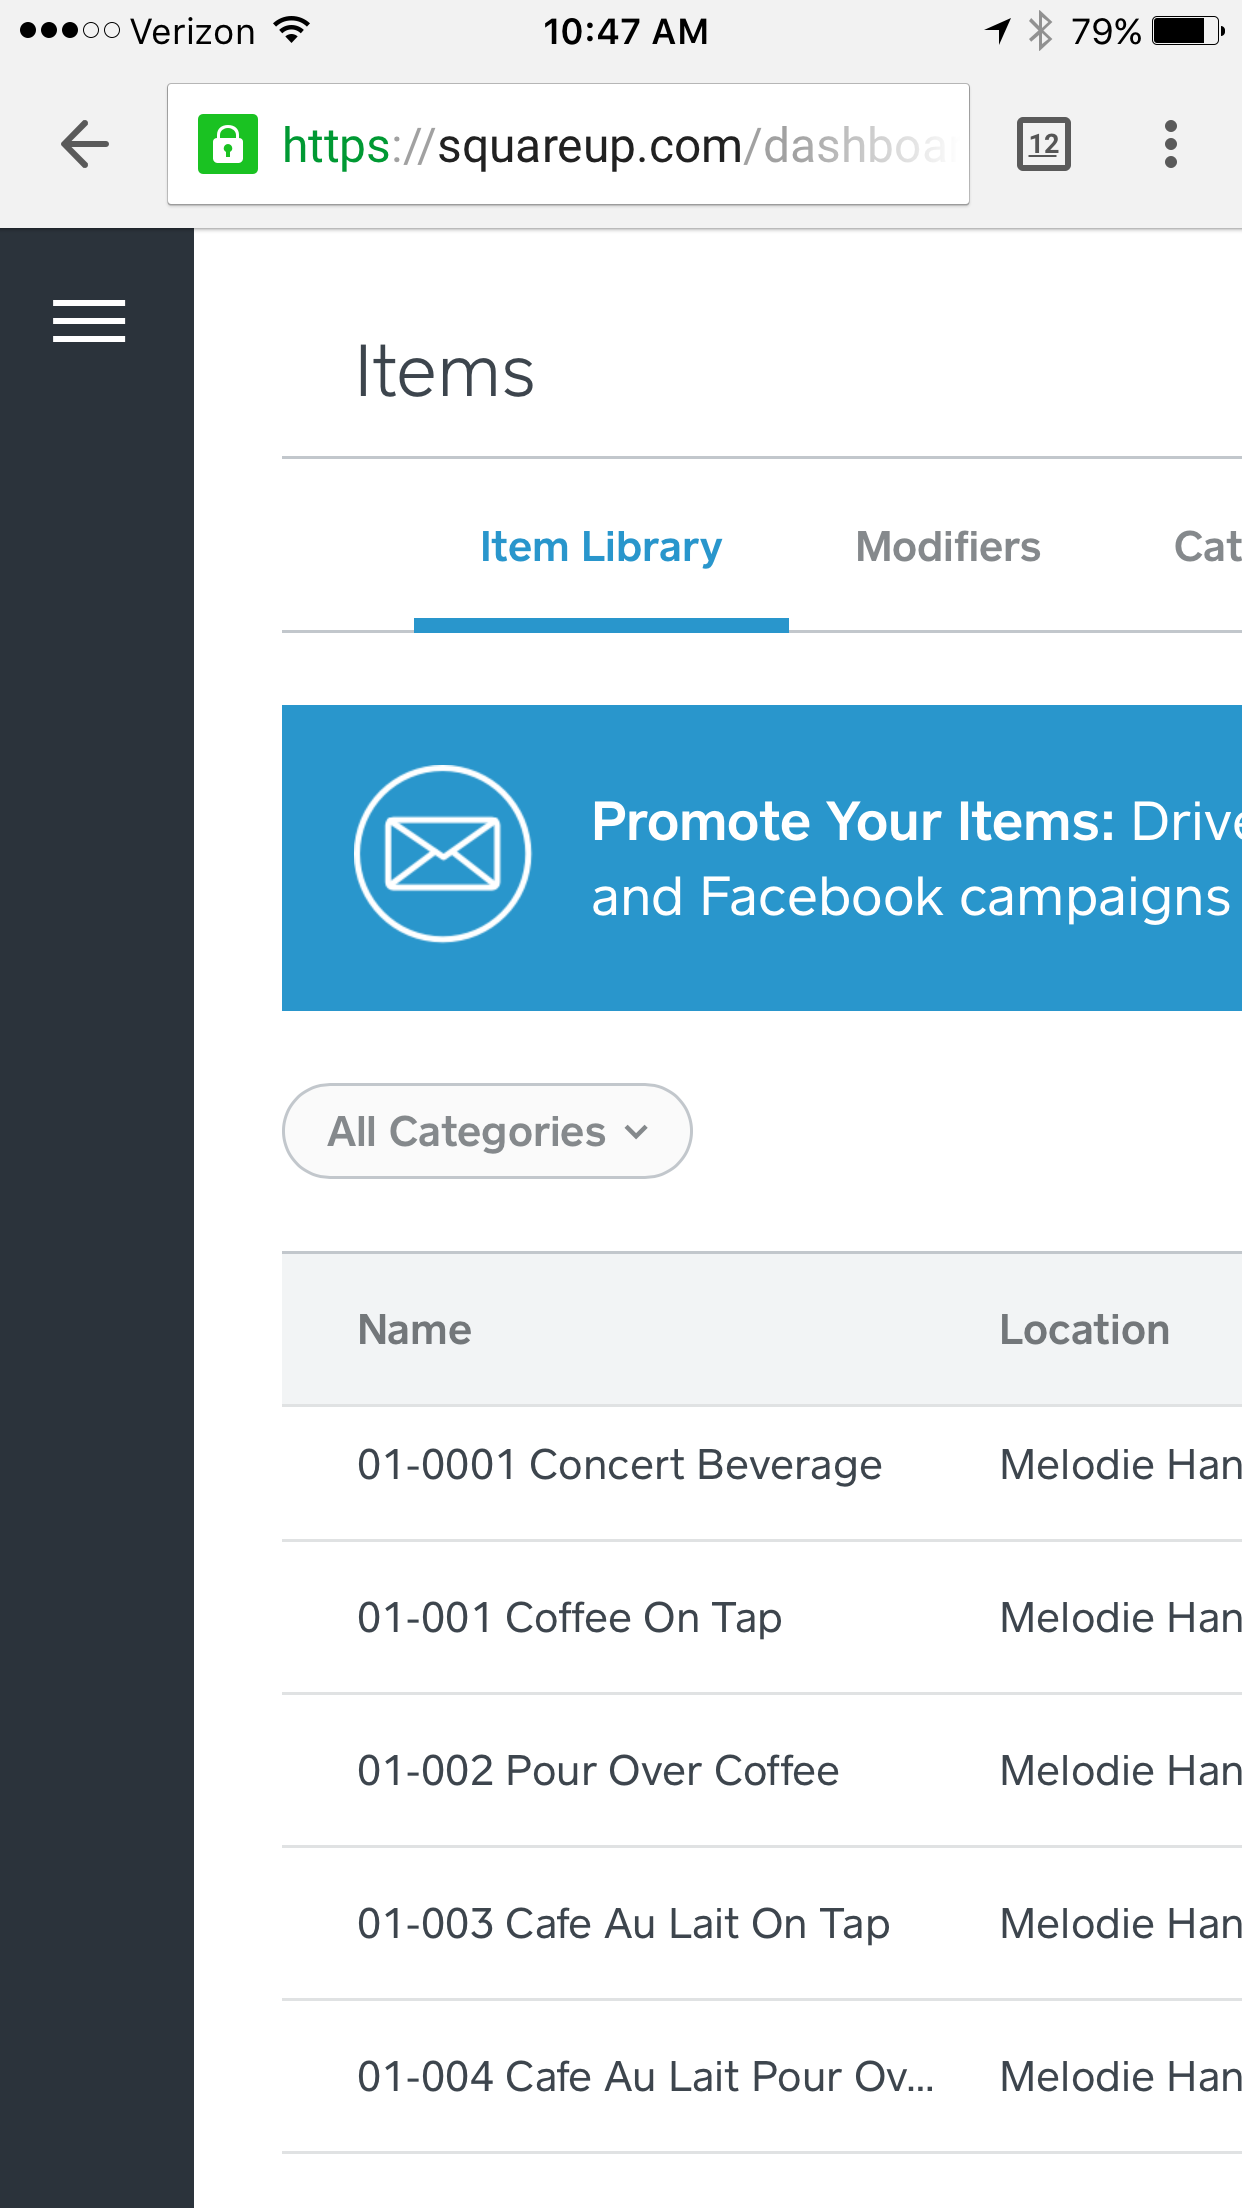The width and height of the screenshot is (1242, 2208).
Task: Tap the green secure lock icon
Action: coord(228,145)
